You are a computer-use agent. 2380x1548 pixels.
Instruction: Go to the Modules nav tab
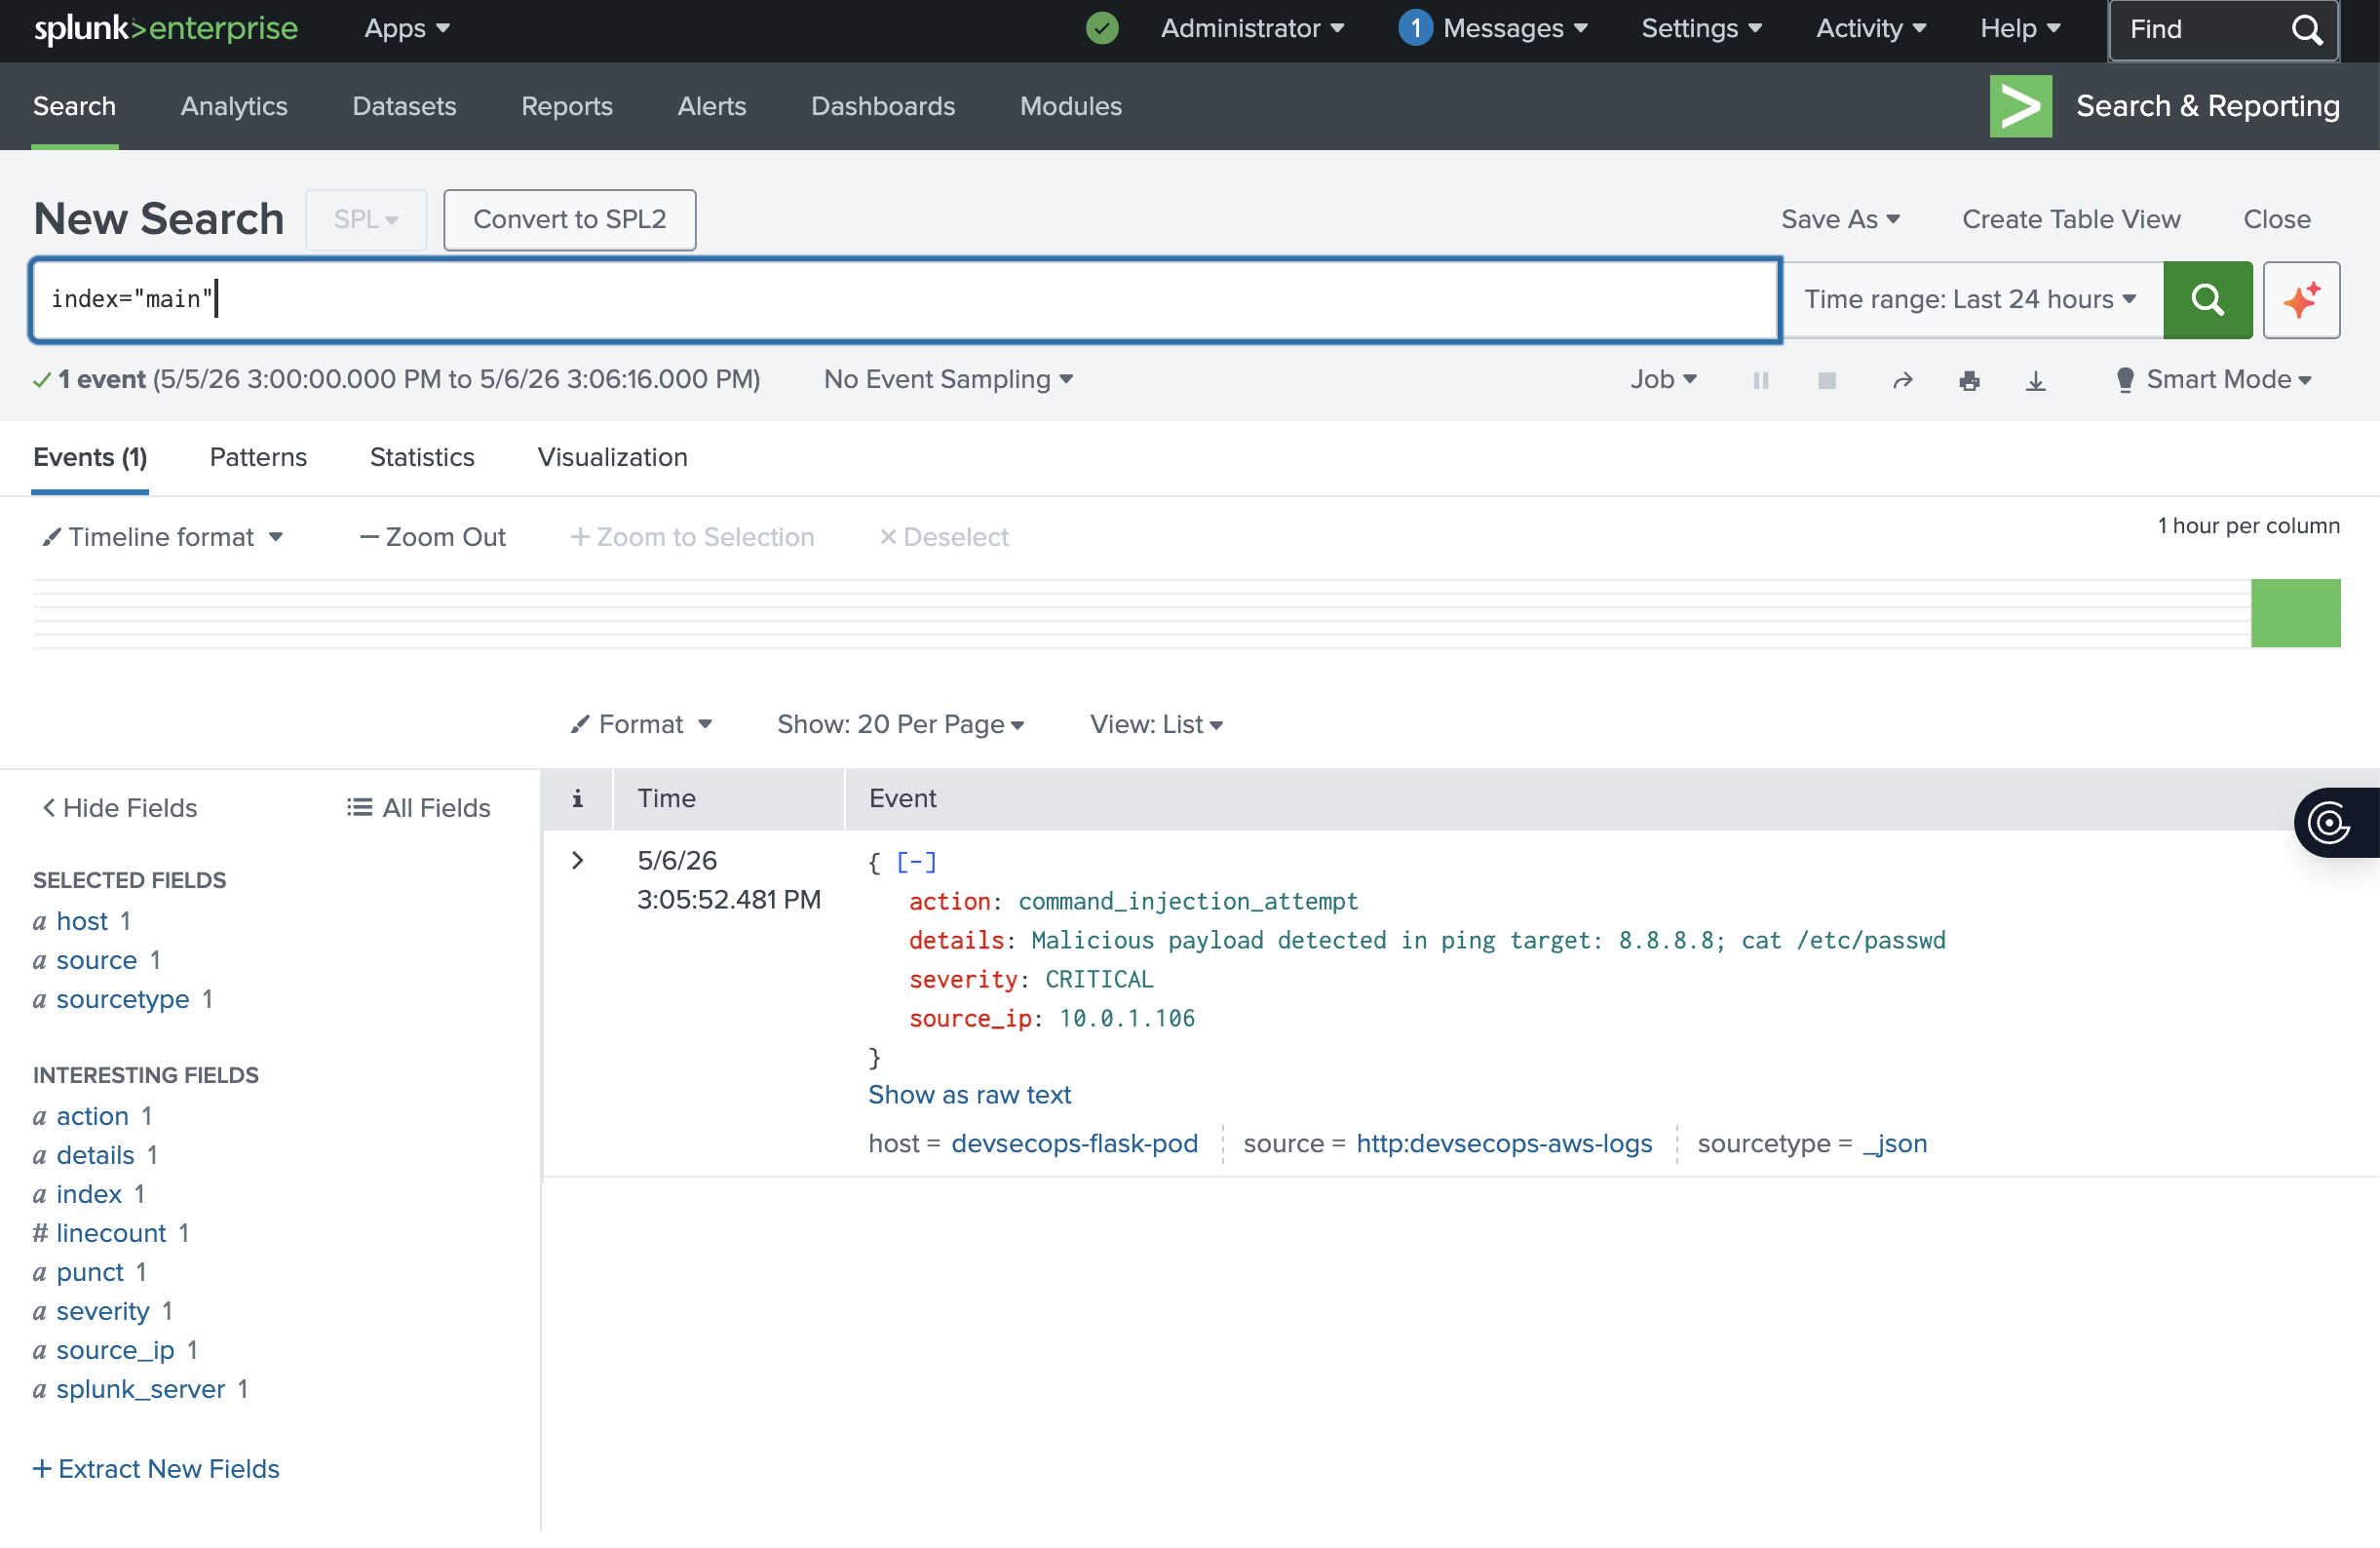pyautogui.click(x=1071, y=106)
